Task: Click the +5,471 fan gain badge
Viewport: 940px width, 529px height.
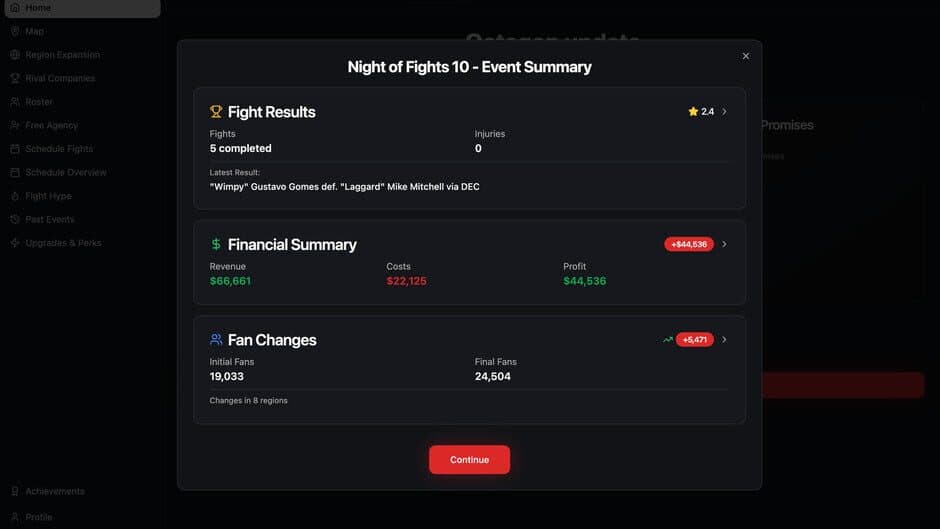Action: pyautogui.click(x=694, y=340)
